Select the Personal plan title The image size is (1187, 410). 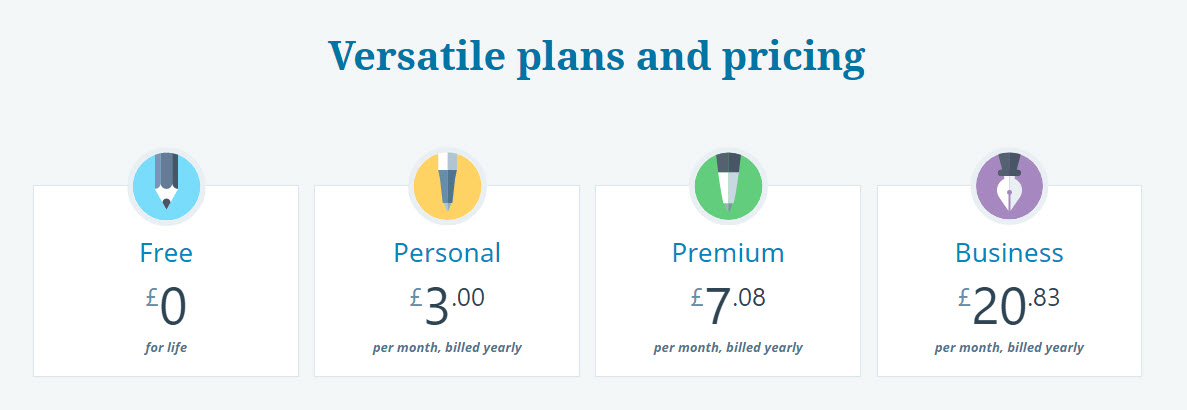click(x=447, y=253)
